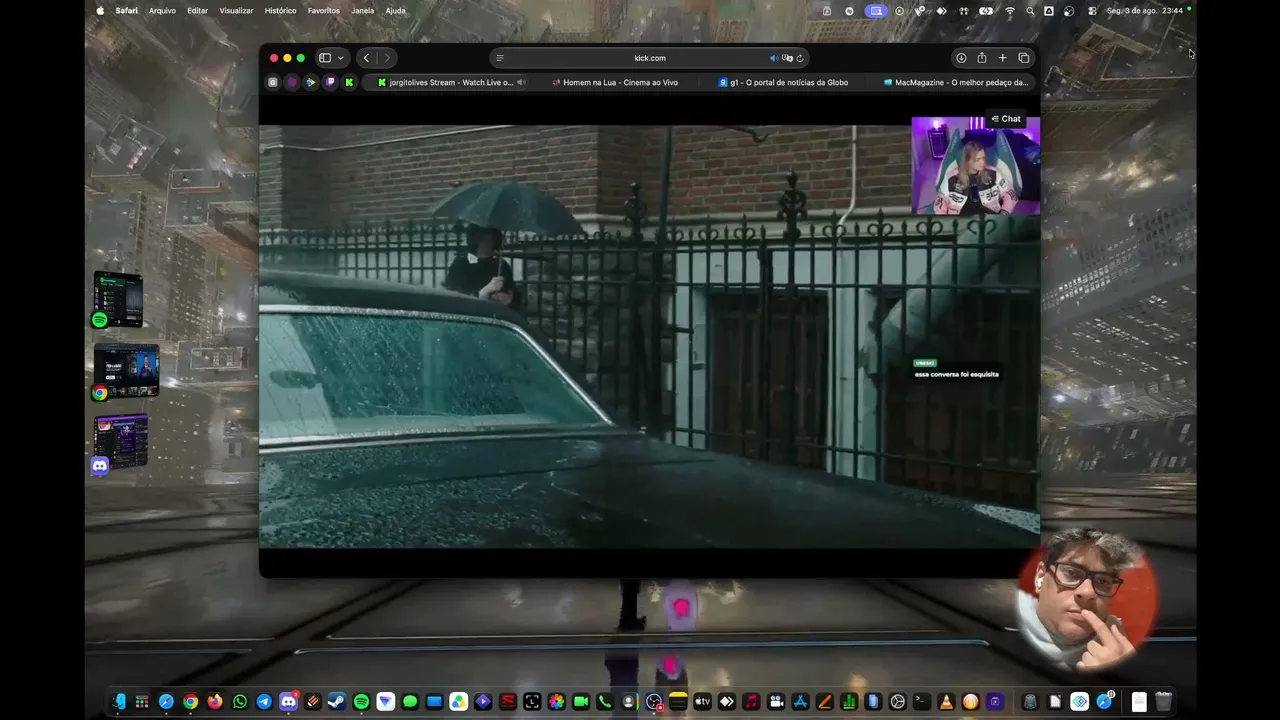Open Telegram from the Dock
Screen dimensions: 1280x720
point(264,702)
